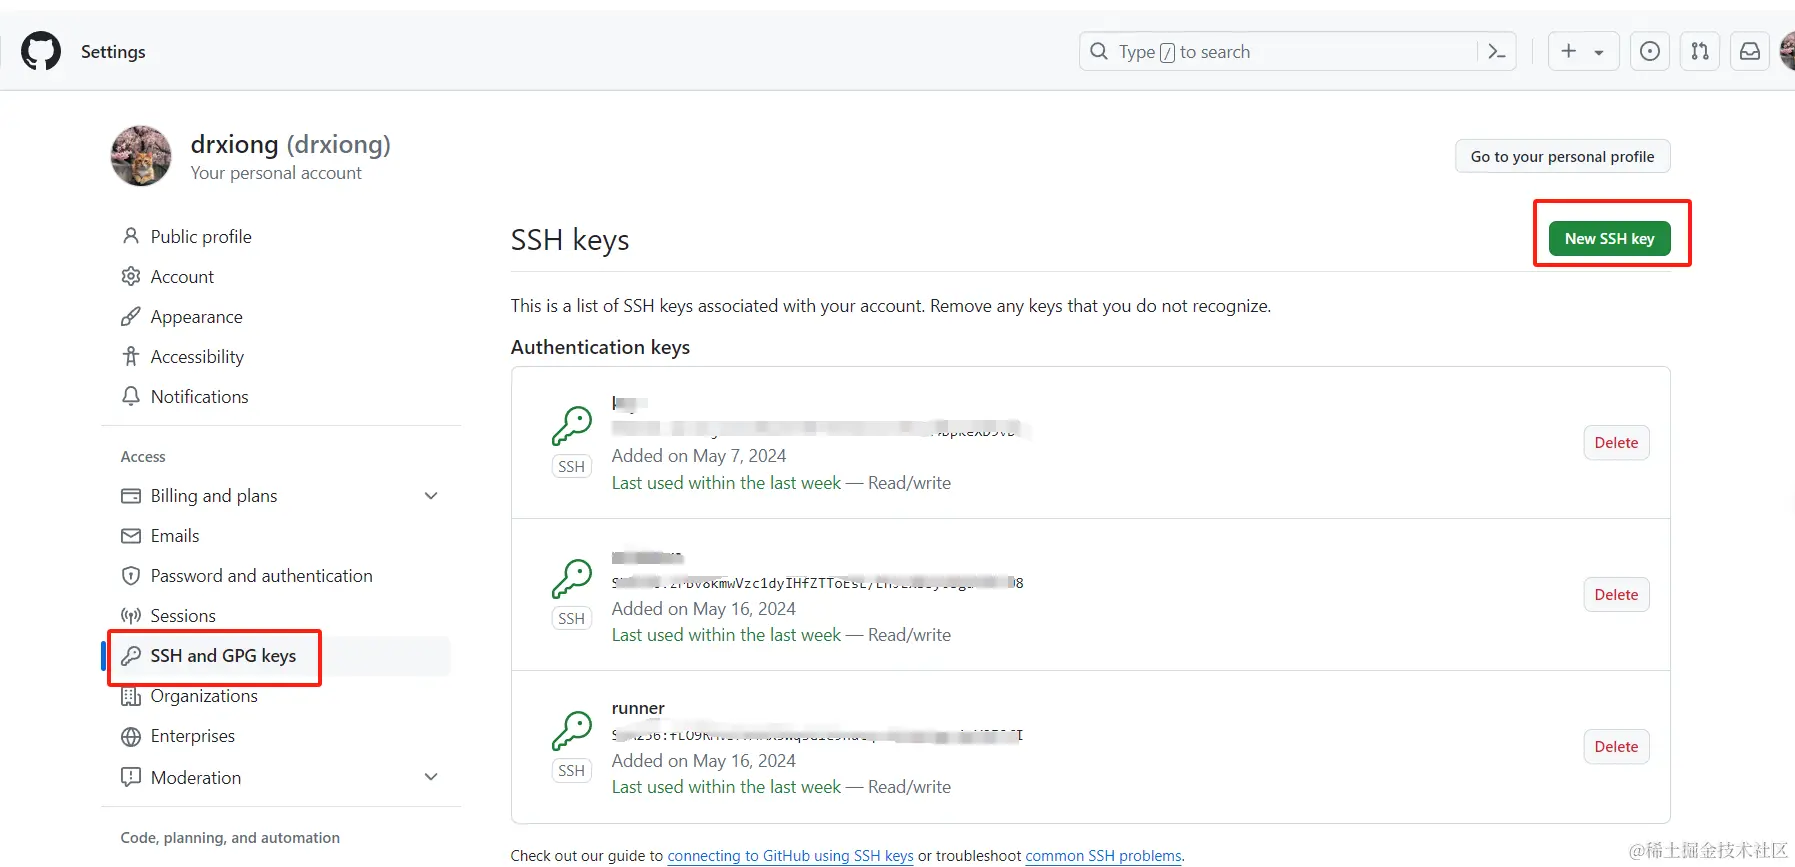The image size is (1795, 867).
Task: Open the Create new dropdown arrow
Action: click(1599, 53)
